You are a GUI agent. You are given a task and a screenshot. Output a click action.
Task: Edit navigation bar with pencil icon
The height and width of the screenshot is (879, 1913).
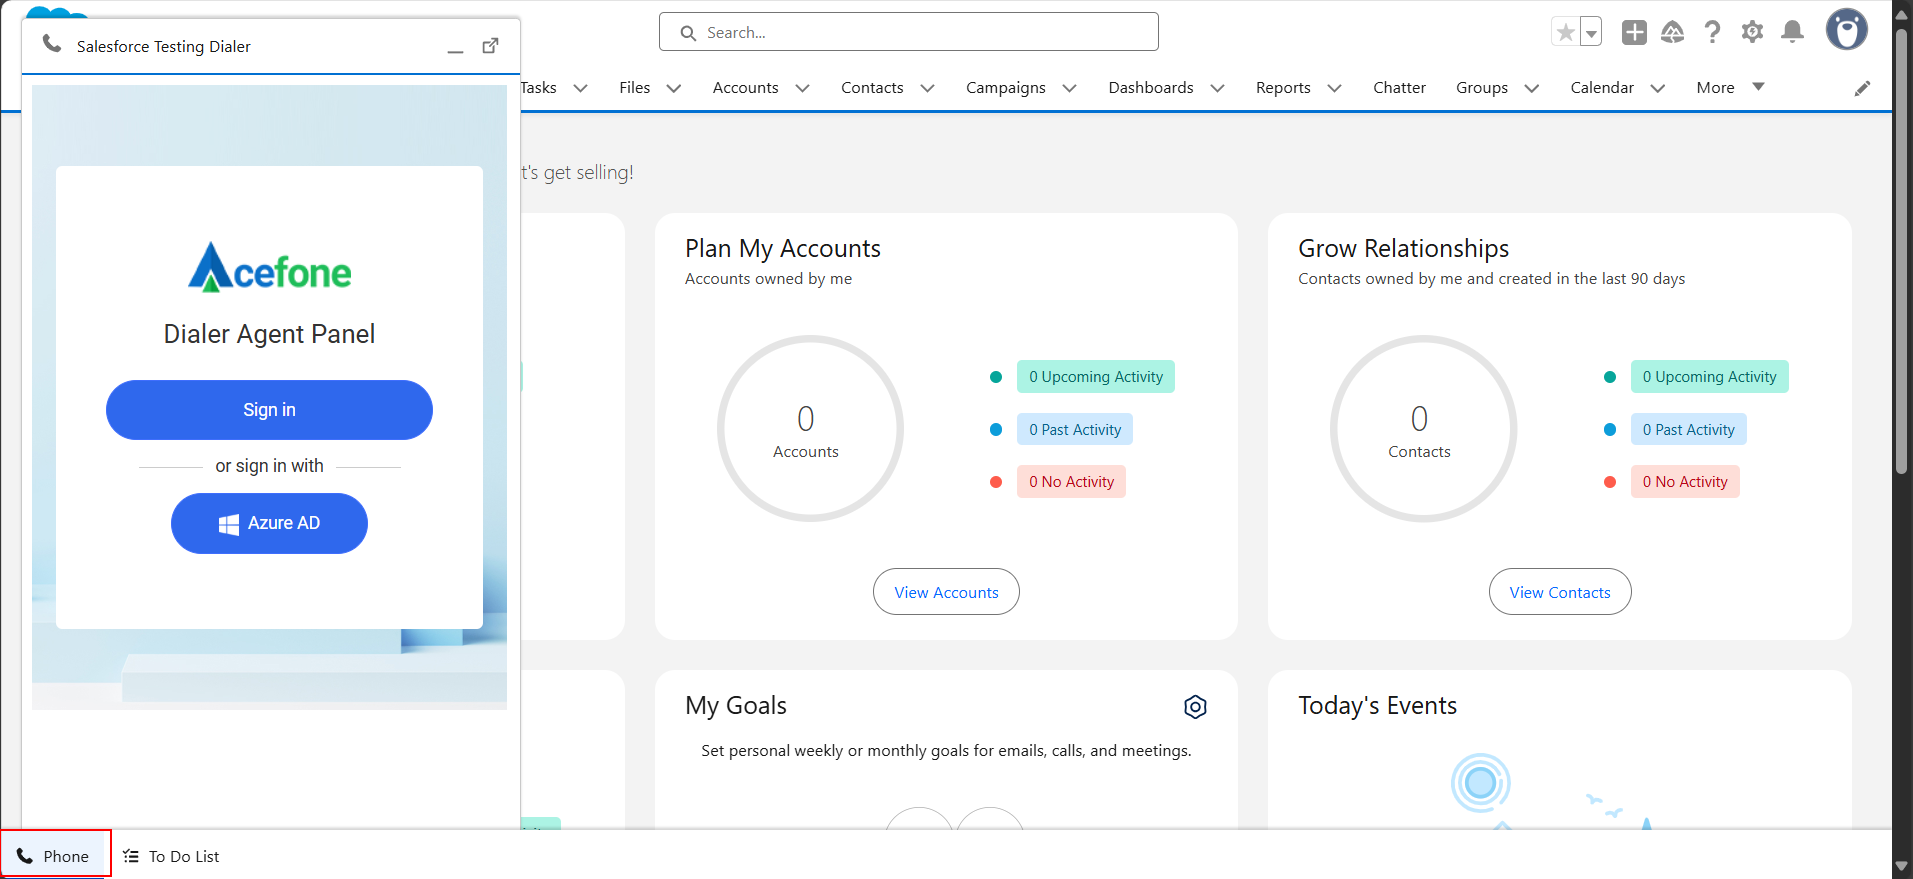tap(1862, 88)
